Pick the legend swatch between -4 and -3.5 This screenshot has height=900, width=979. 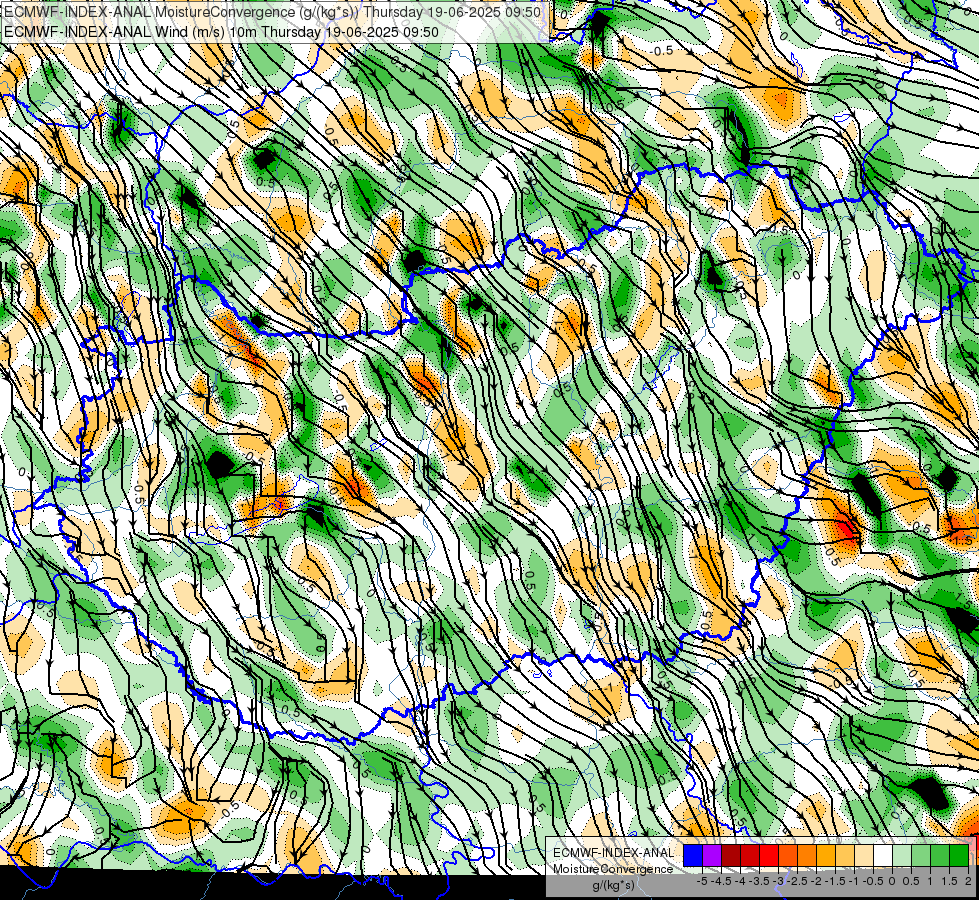pyautogui.click(x=750, y=856)
